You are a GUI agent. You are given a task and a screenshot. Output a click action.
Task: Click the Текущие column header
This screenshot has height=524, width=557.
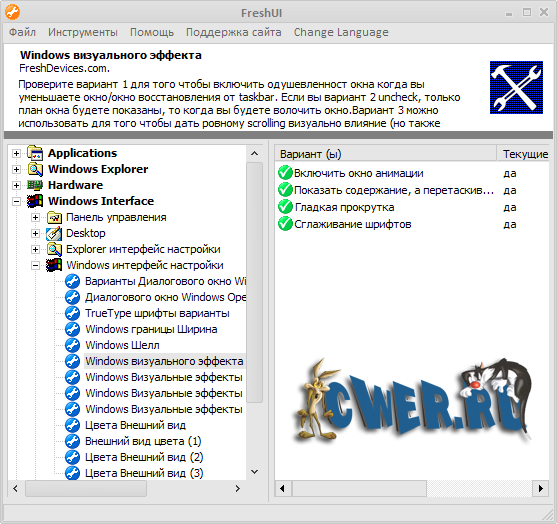pos(523,154)
